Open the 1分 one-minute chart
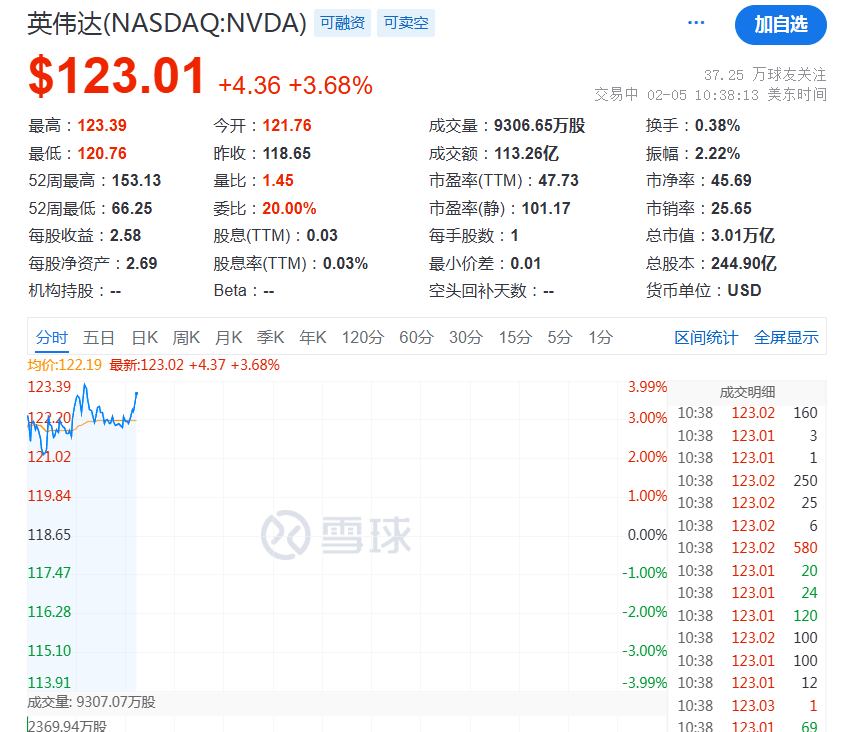 click(x=600, y=338)
